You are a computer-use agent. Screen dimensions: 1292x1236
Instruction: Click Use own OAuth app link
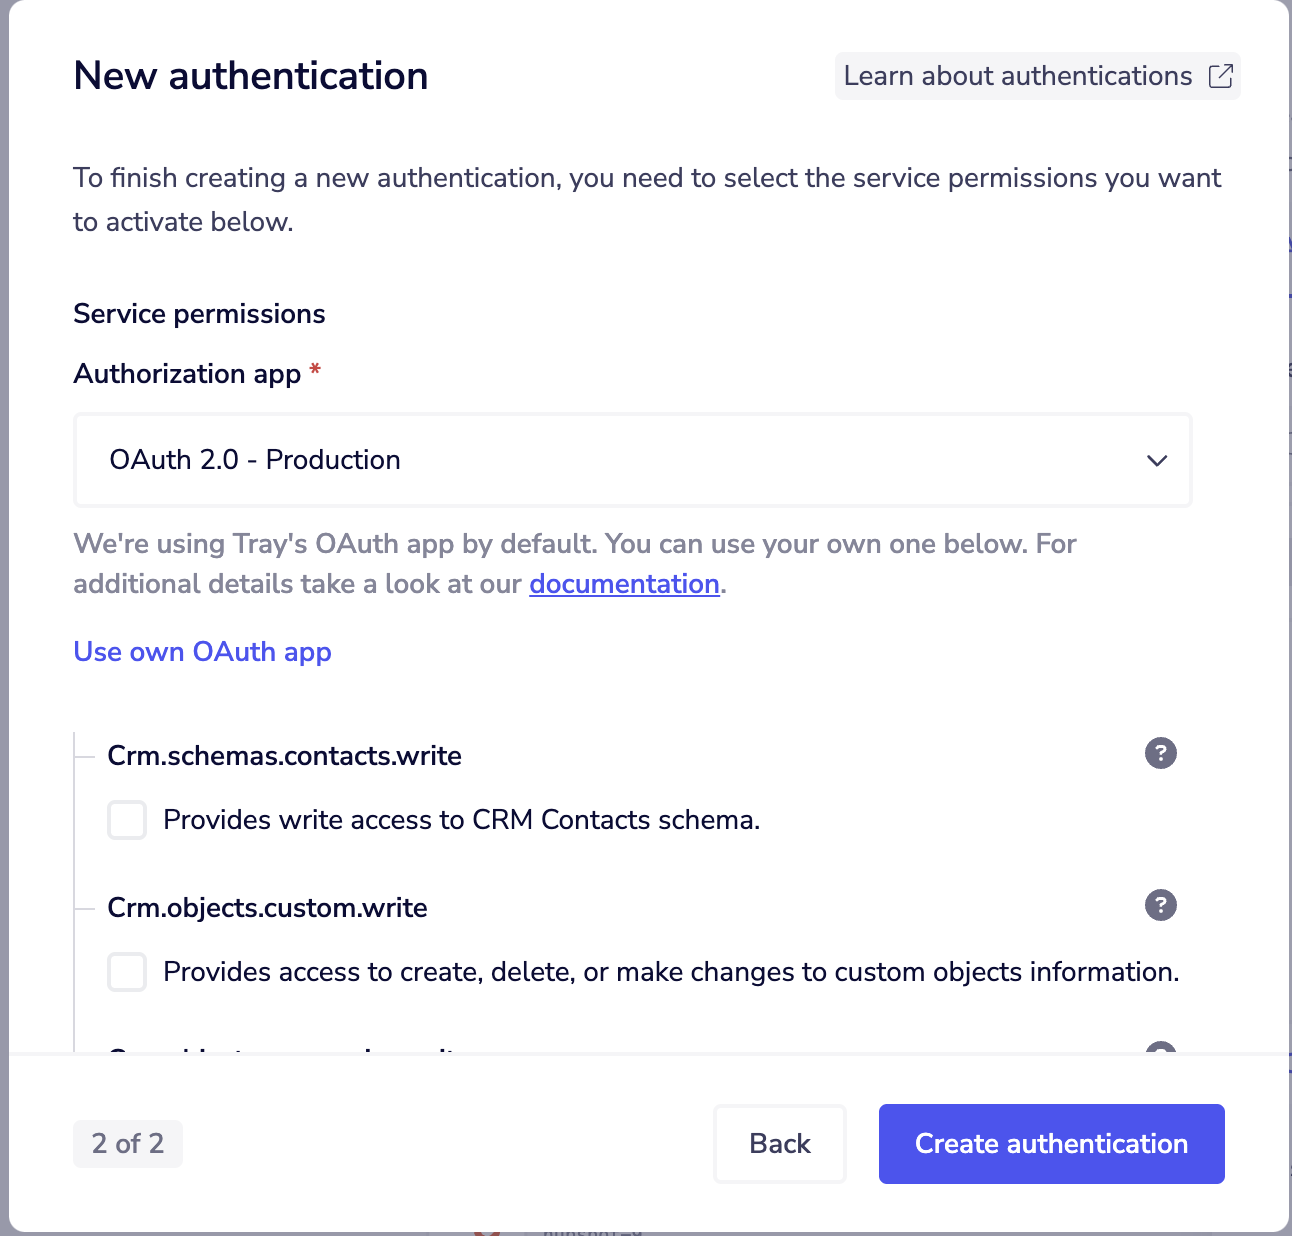tap(202, 652)
